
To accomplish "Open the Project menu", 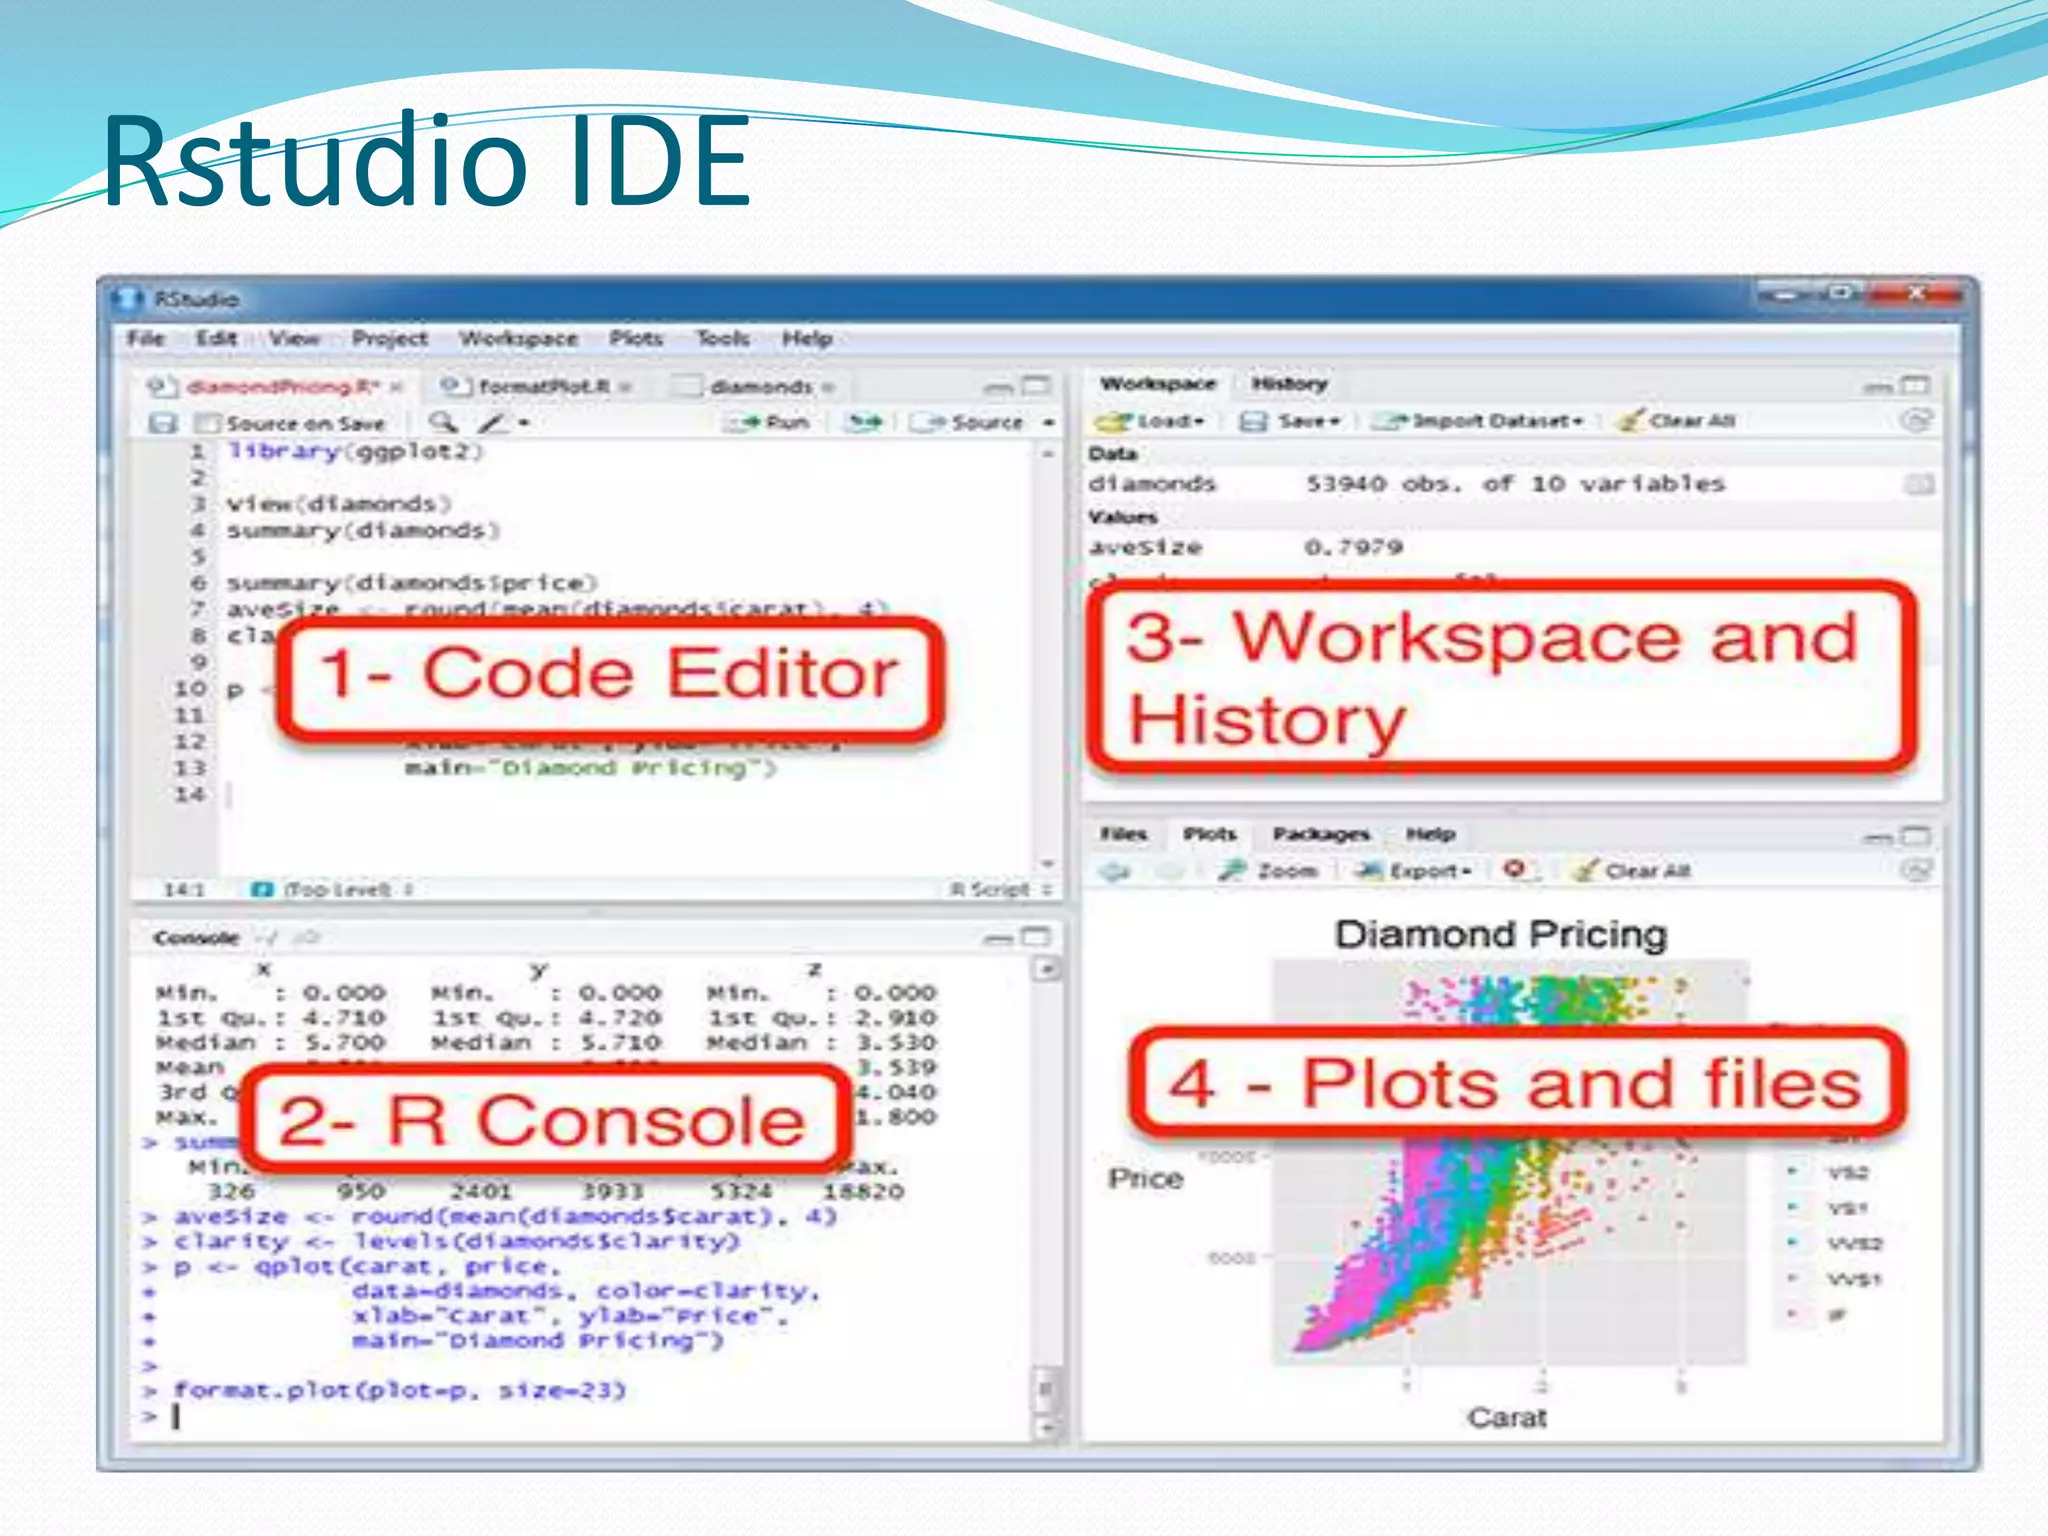I will 390,338.
